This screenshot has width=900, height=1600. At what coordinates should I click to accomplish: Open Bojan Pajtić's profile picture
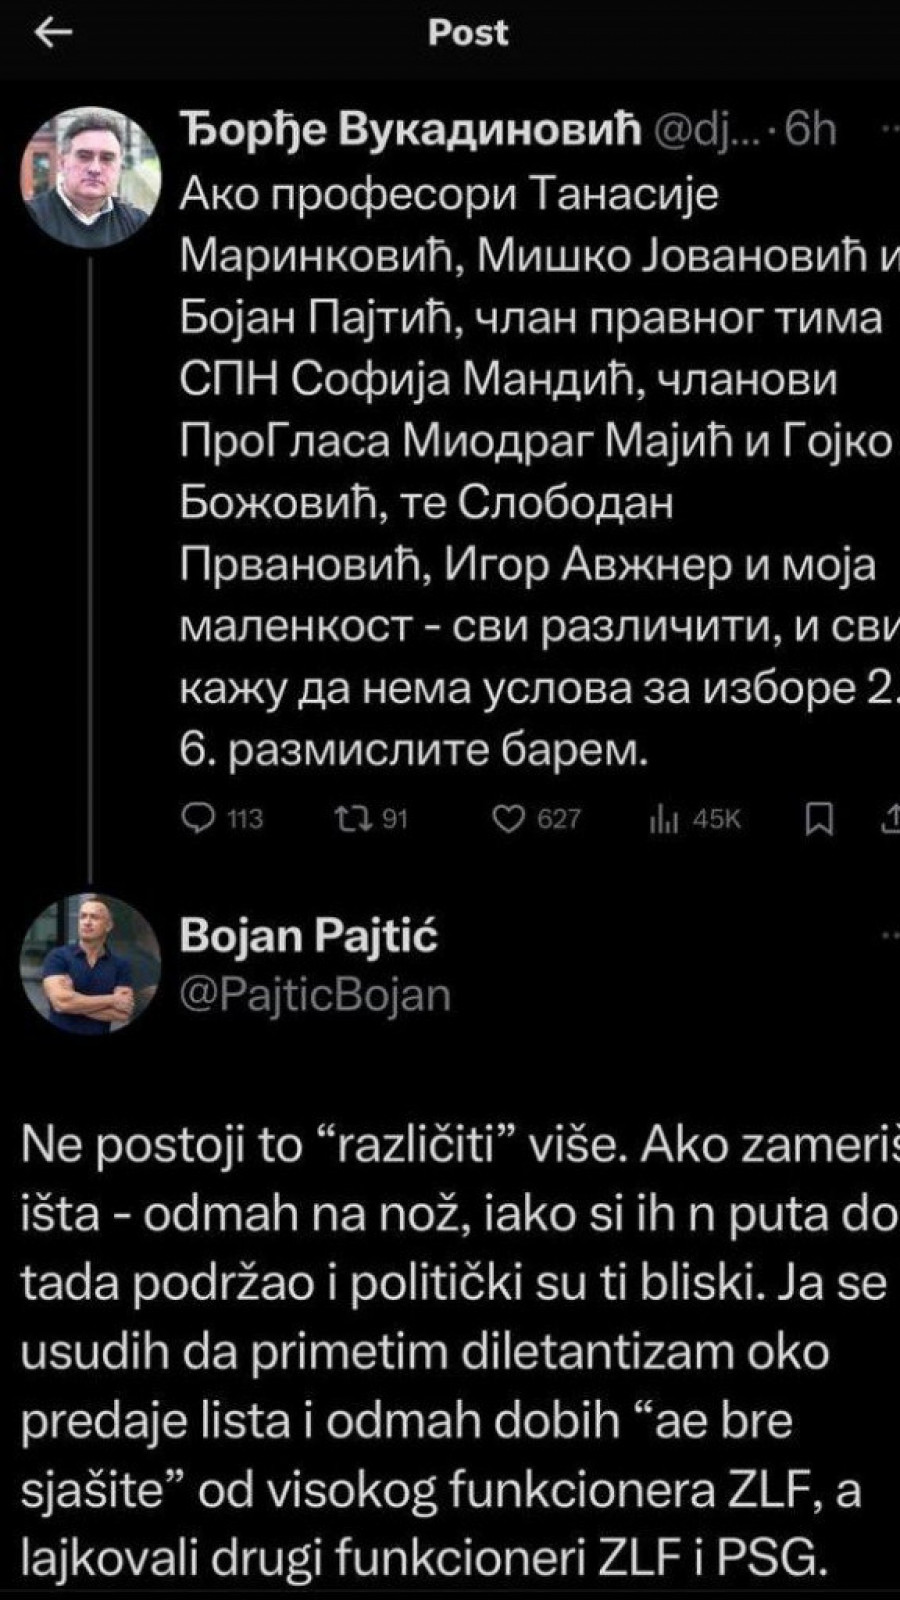[x=90, y=963]
